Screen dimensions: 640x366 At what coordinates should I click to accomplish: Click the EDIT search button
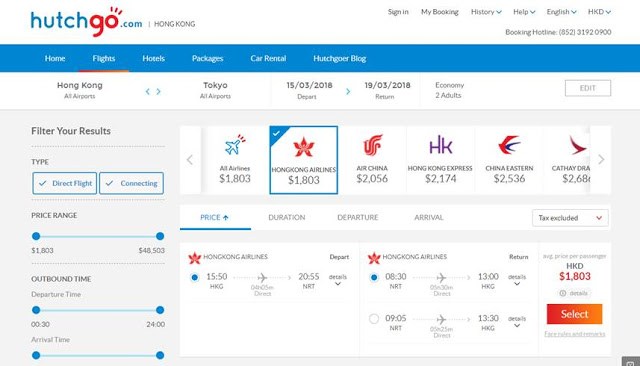coord(588,88)
